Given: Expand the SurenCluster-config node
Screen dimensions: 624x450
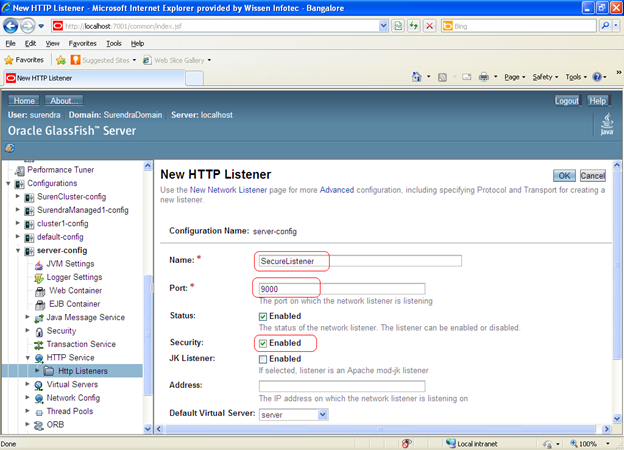Looking at the screenshot, I should point(18,196).
